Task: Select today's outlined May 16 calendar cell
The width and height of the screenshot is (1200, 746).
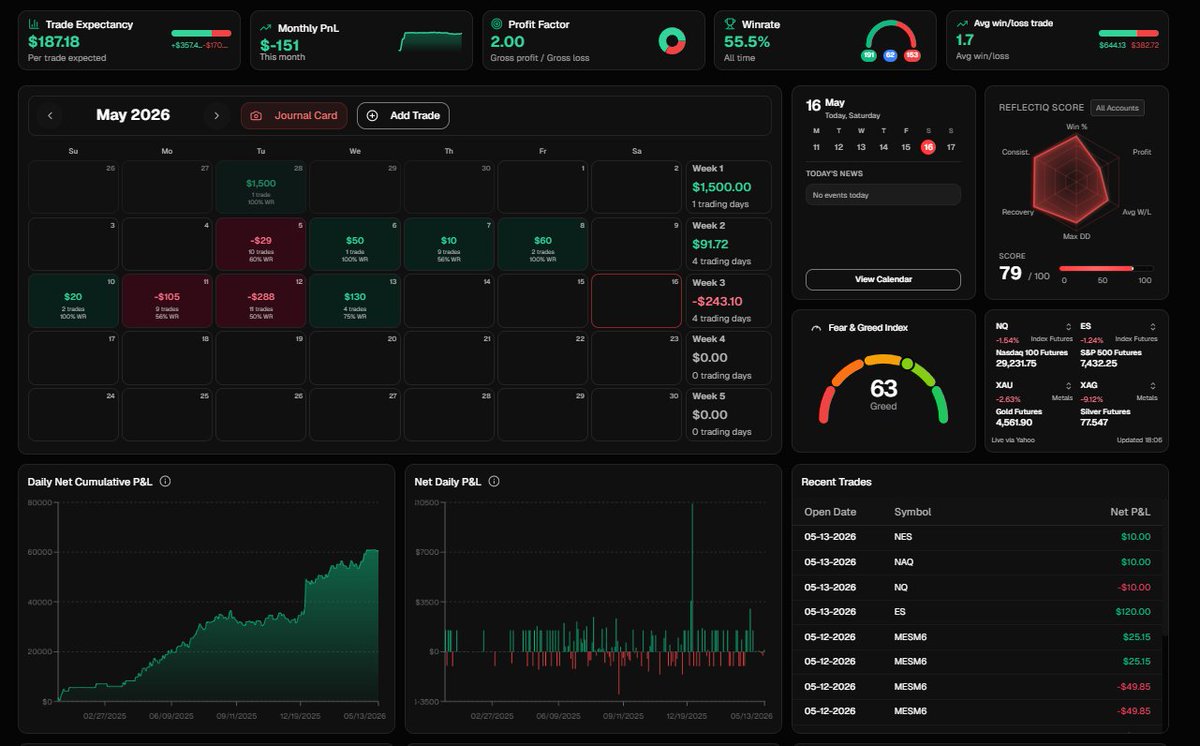Action: (637, 301)
